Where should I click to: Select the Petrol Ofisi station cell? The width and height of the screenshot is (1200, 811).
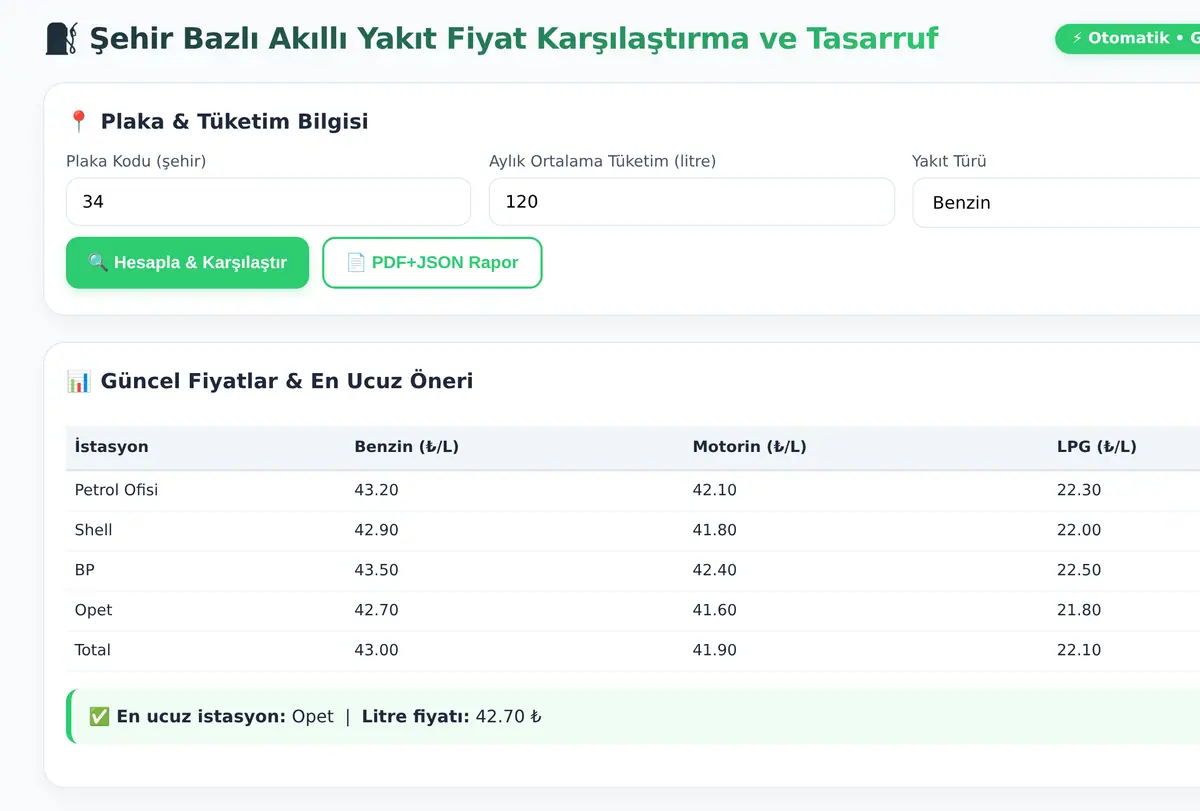[x=116, y=490]
